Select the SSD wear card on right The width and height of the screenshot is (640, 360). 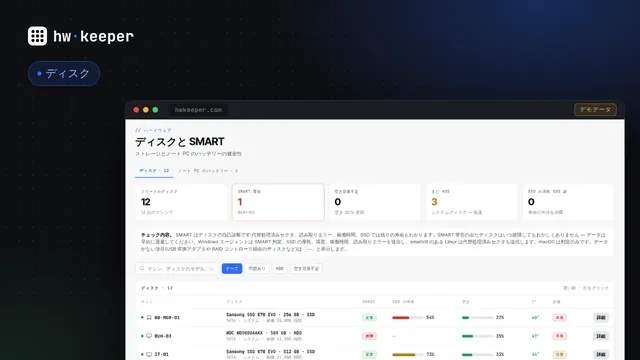[x=568, y=202]
